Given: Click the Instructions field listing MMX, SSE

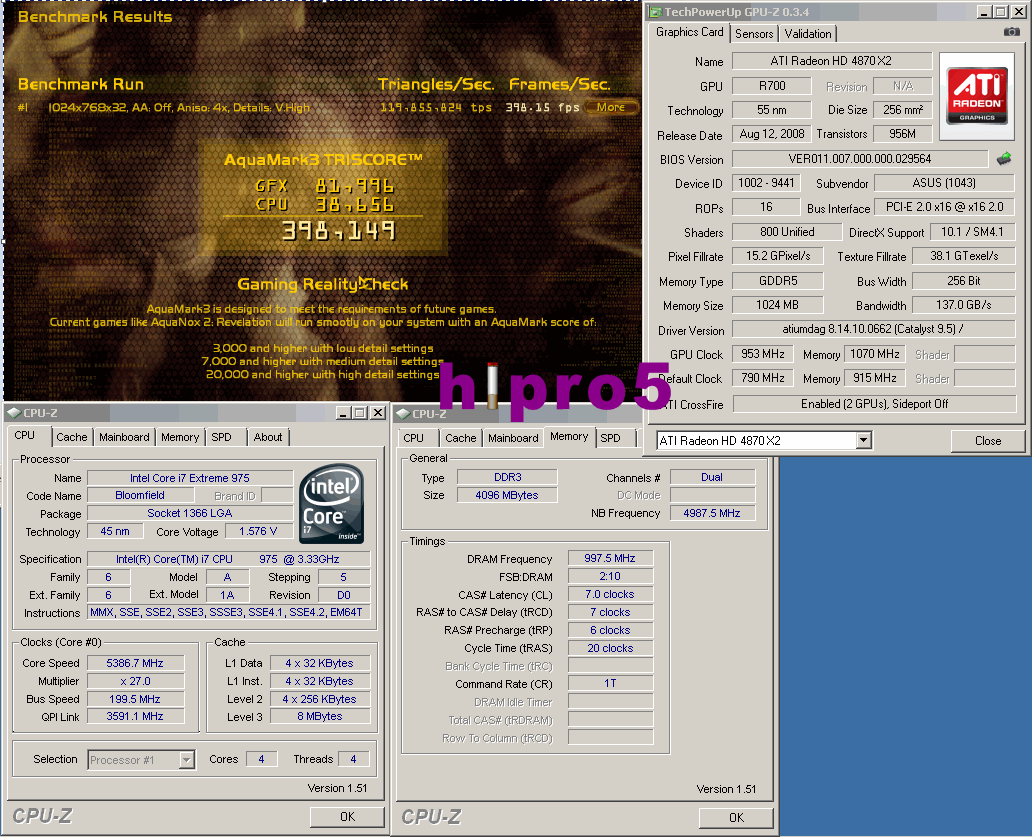Looking at the screenshot, I should (228, 612).
